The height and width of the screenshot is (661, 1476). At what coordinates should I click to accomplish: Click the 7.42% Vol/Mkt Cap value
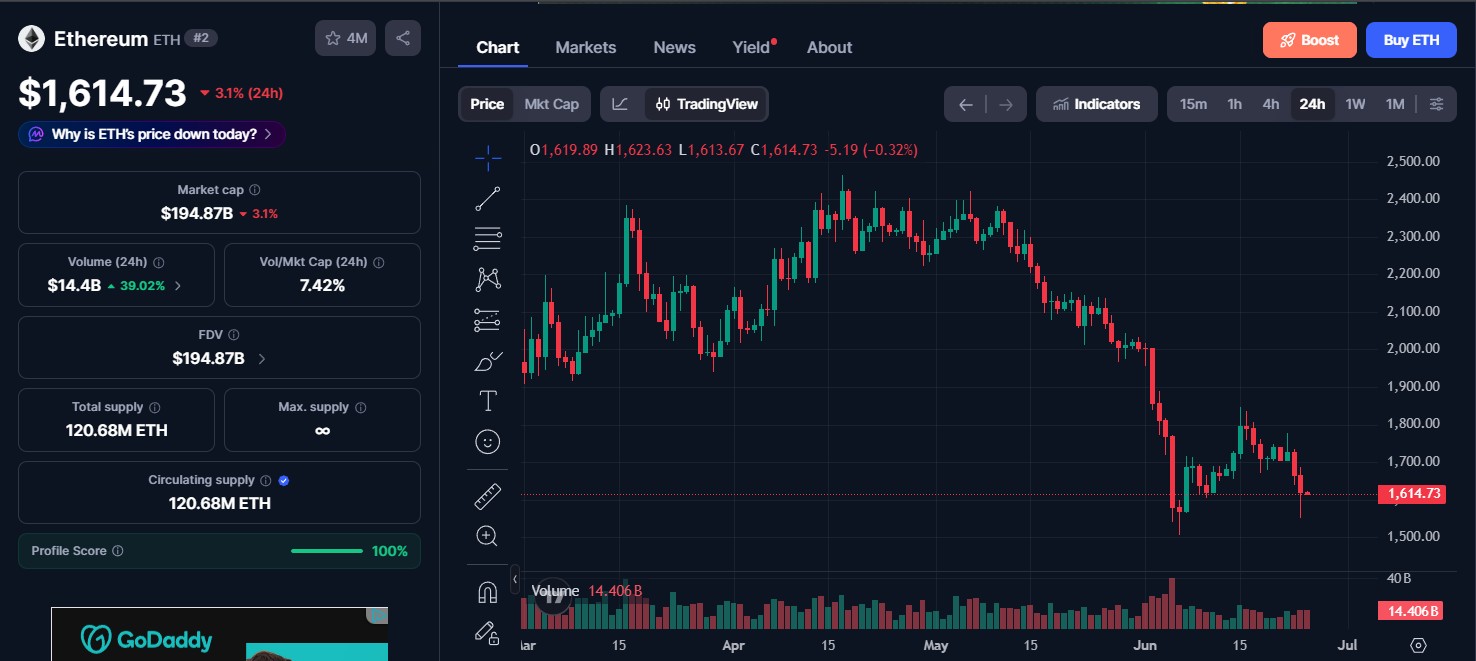click(x=322, y=285)
